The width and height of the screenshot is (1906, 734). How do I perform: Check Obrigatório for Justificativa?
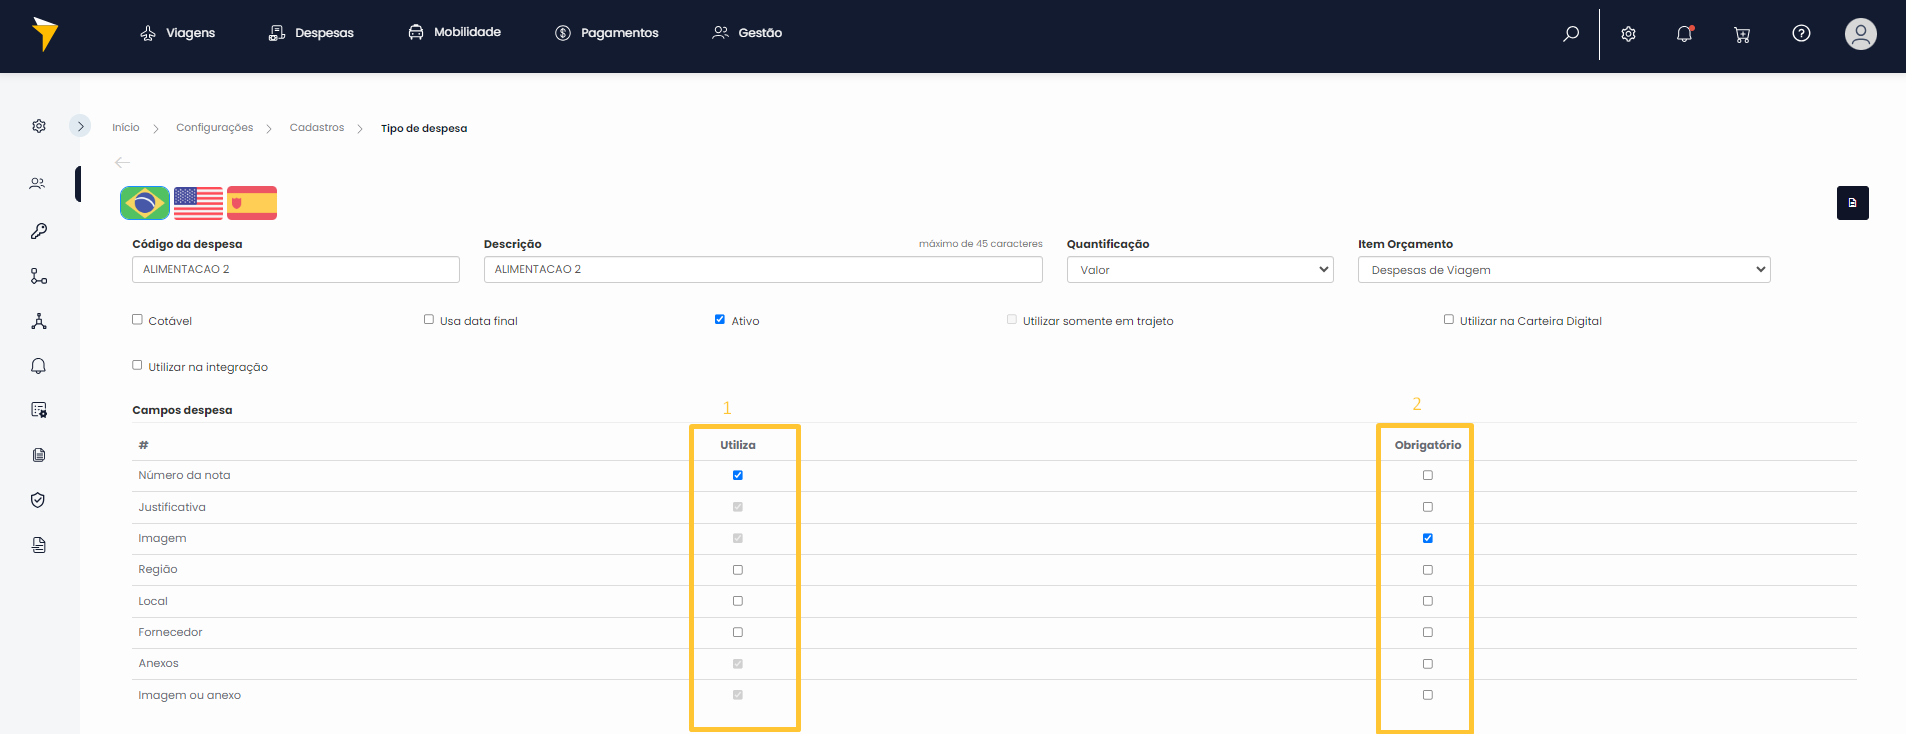(1428, 507)
